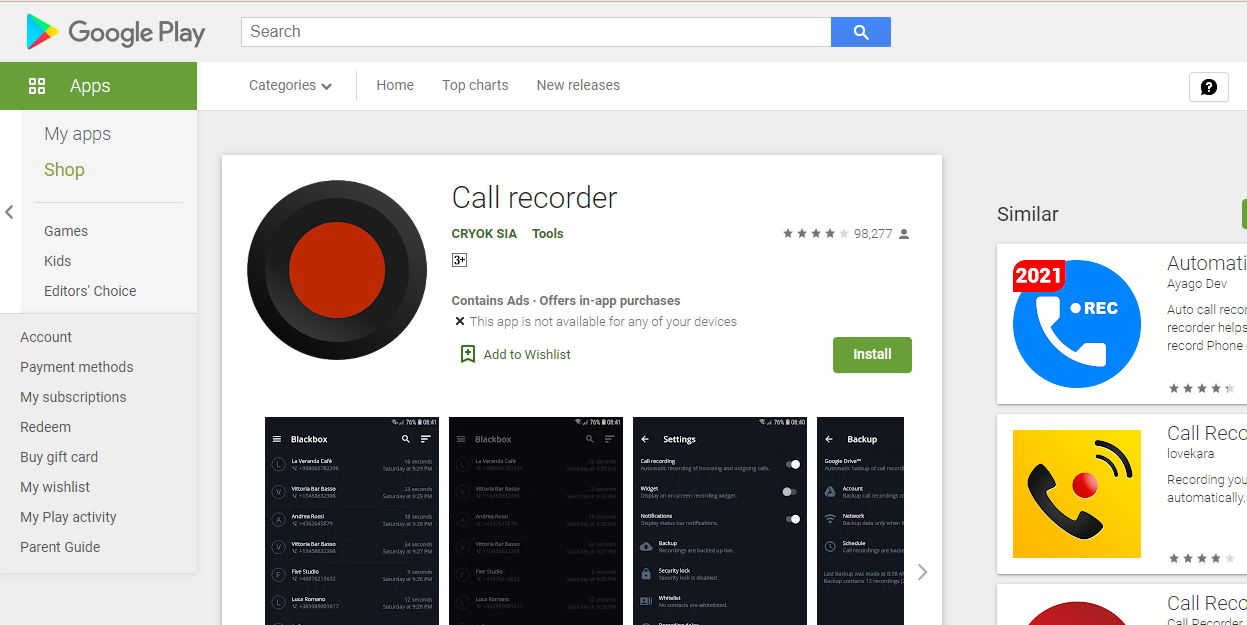
Task: Select My apps in sidebar
Action: coord(77,134)
